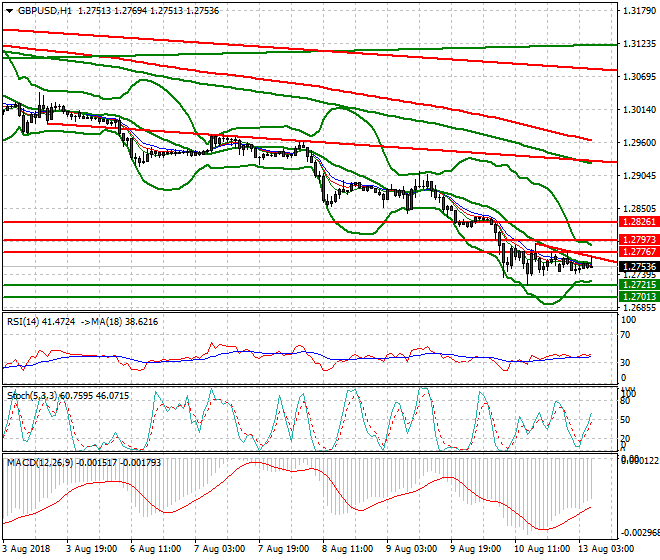Image resolution: width=660 pixels, height=560 pixels.
Task: Click the 7 Aug 03:00 time axis label
Action: click(x=221, y=550)
